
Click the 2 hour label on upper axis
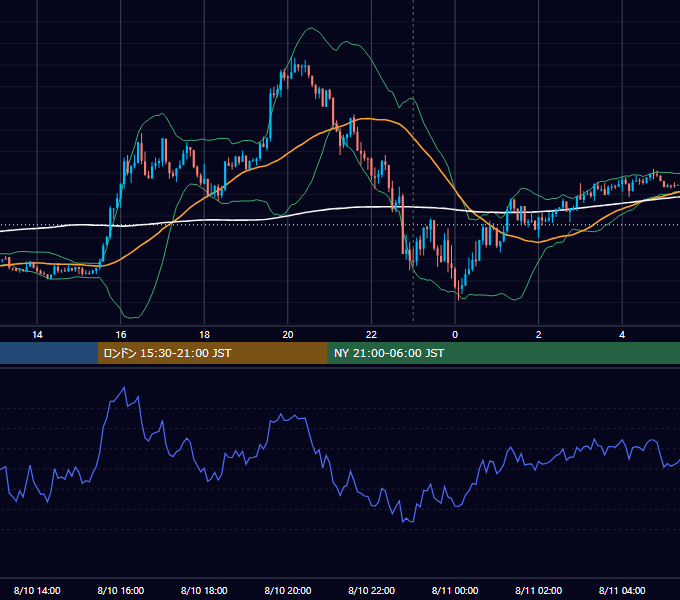click(539, 335)
